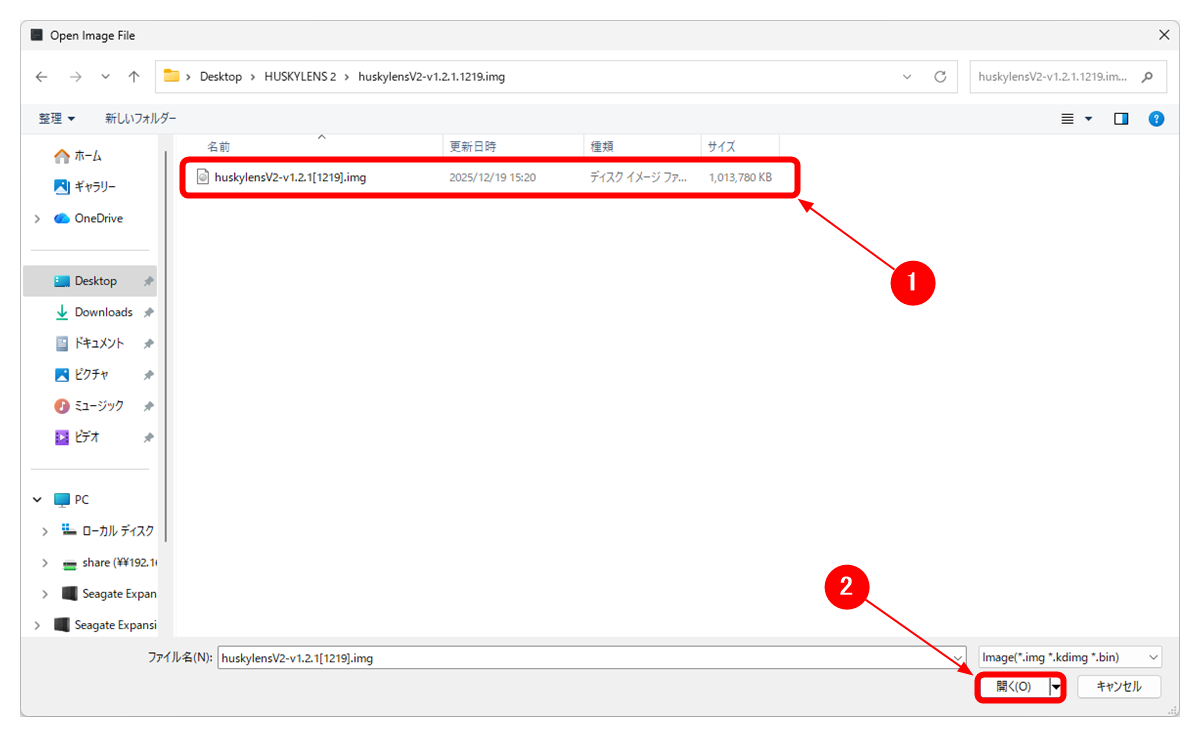Screen dimensions: 1200x737
Task: Toggle the preview pane icon
Action: (1121, 119)
